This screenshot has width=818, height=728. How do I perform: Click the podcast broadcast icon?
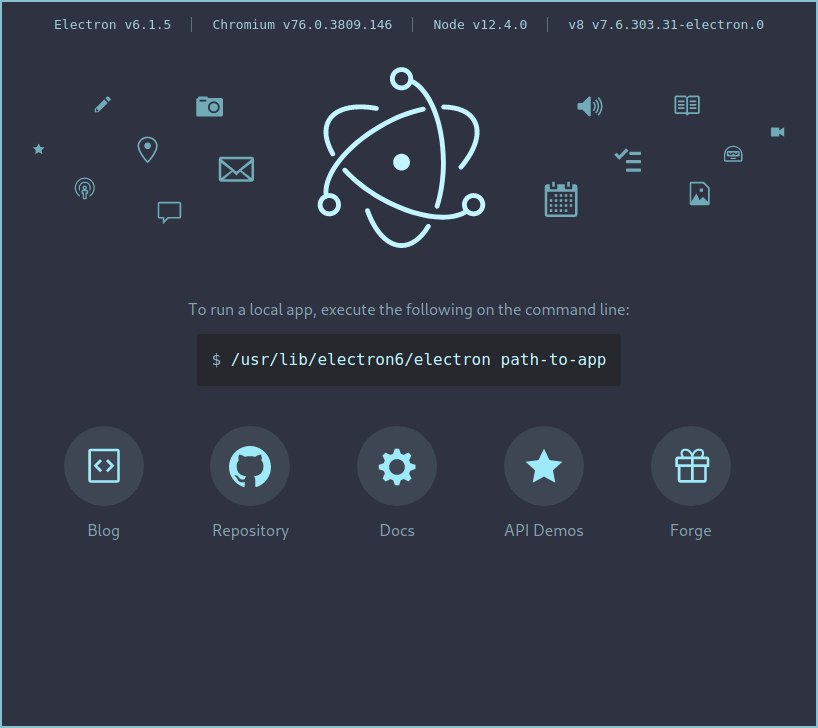(x=85, y=188)
